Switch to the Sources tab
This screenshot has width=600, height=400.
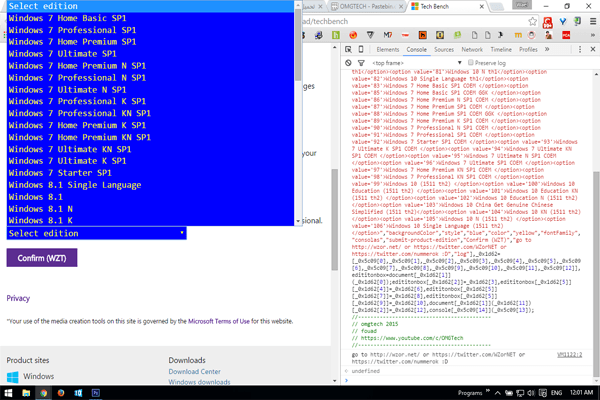click(x=444, y=49)
